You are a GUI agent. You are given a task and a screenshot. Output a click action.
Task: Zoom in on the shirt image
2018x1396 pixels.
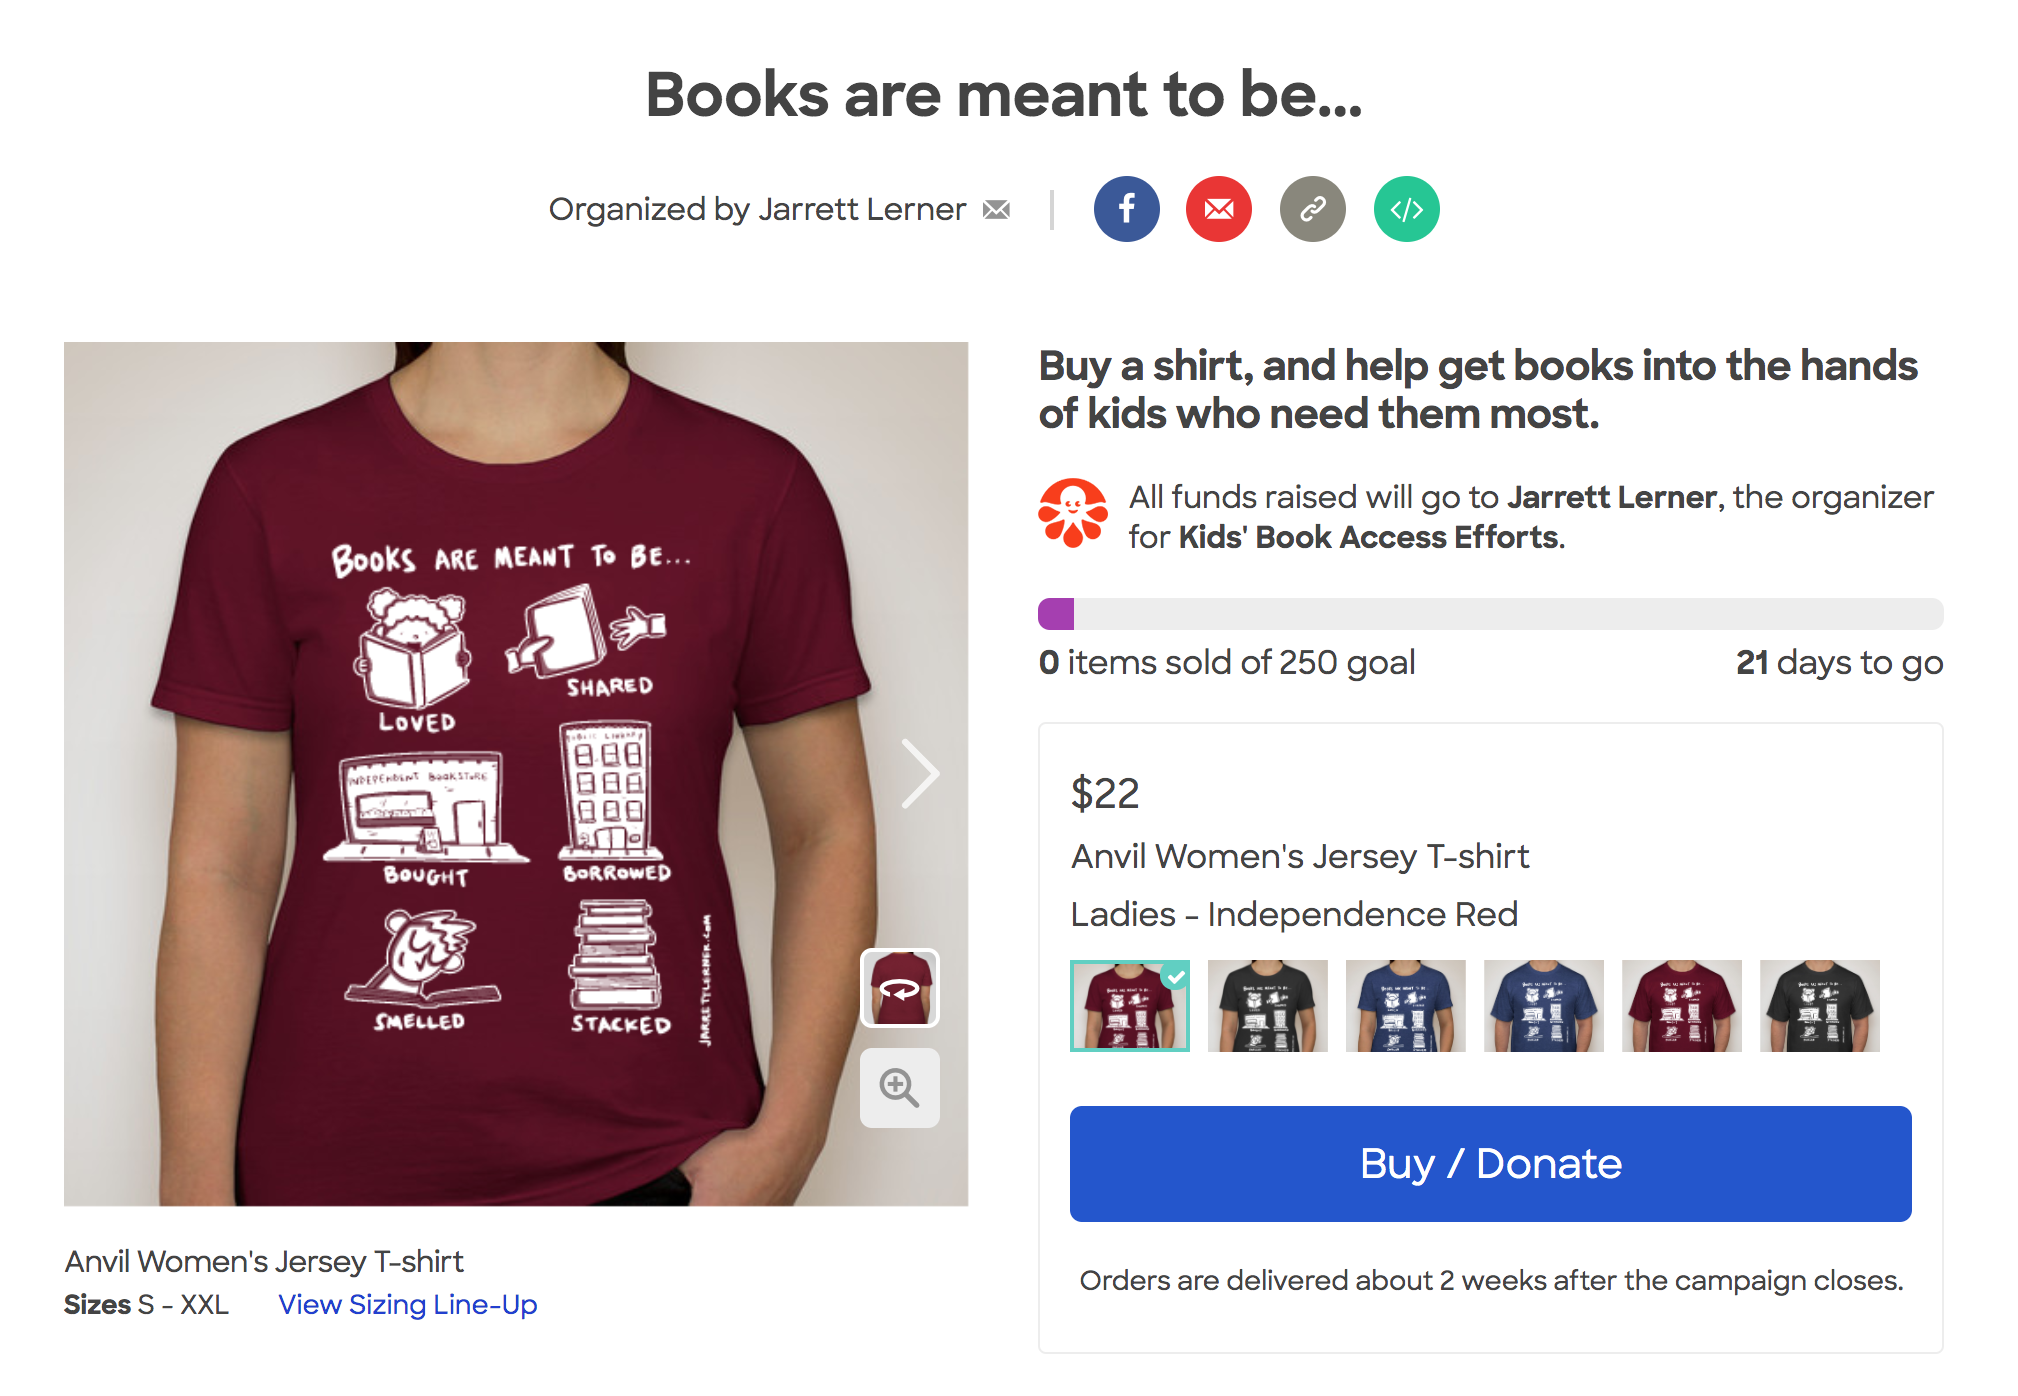900,1088
